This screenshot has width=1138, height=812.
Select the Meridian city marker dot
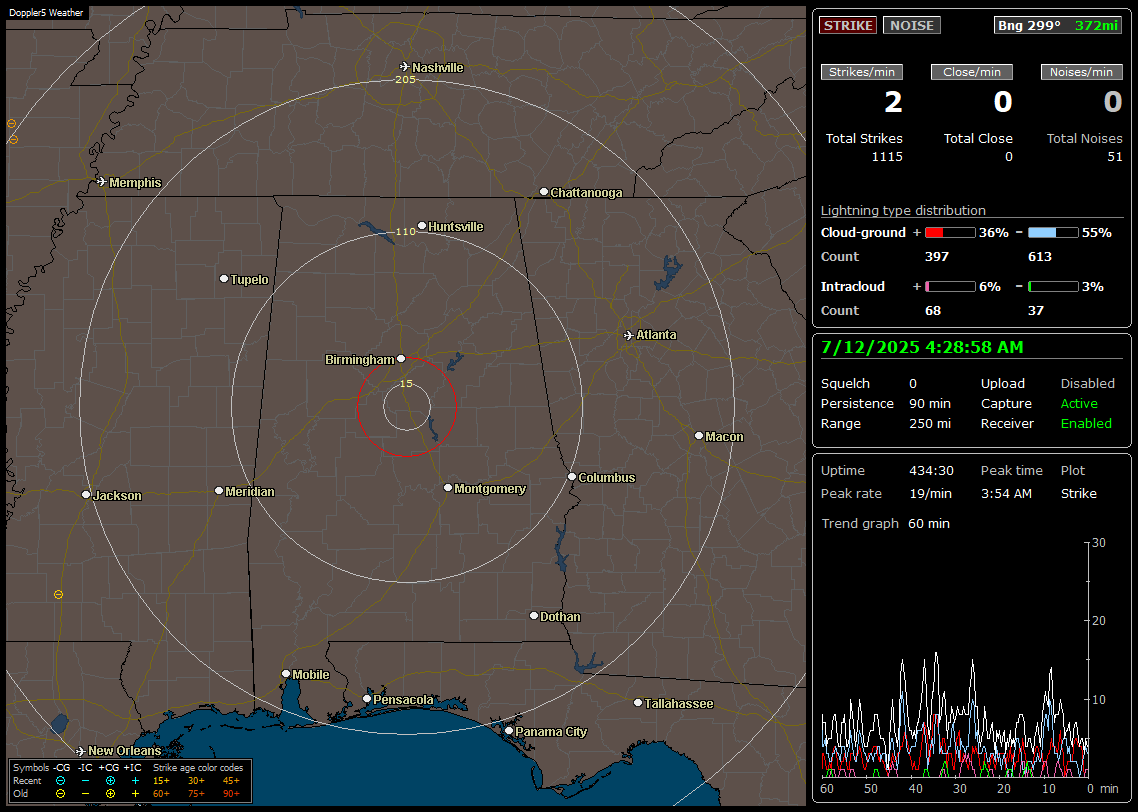tap(218, 491)
